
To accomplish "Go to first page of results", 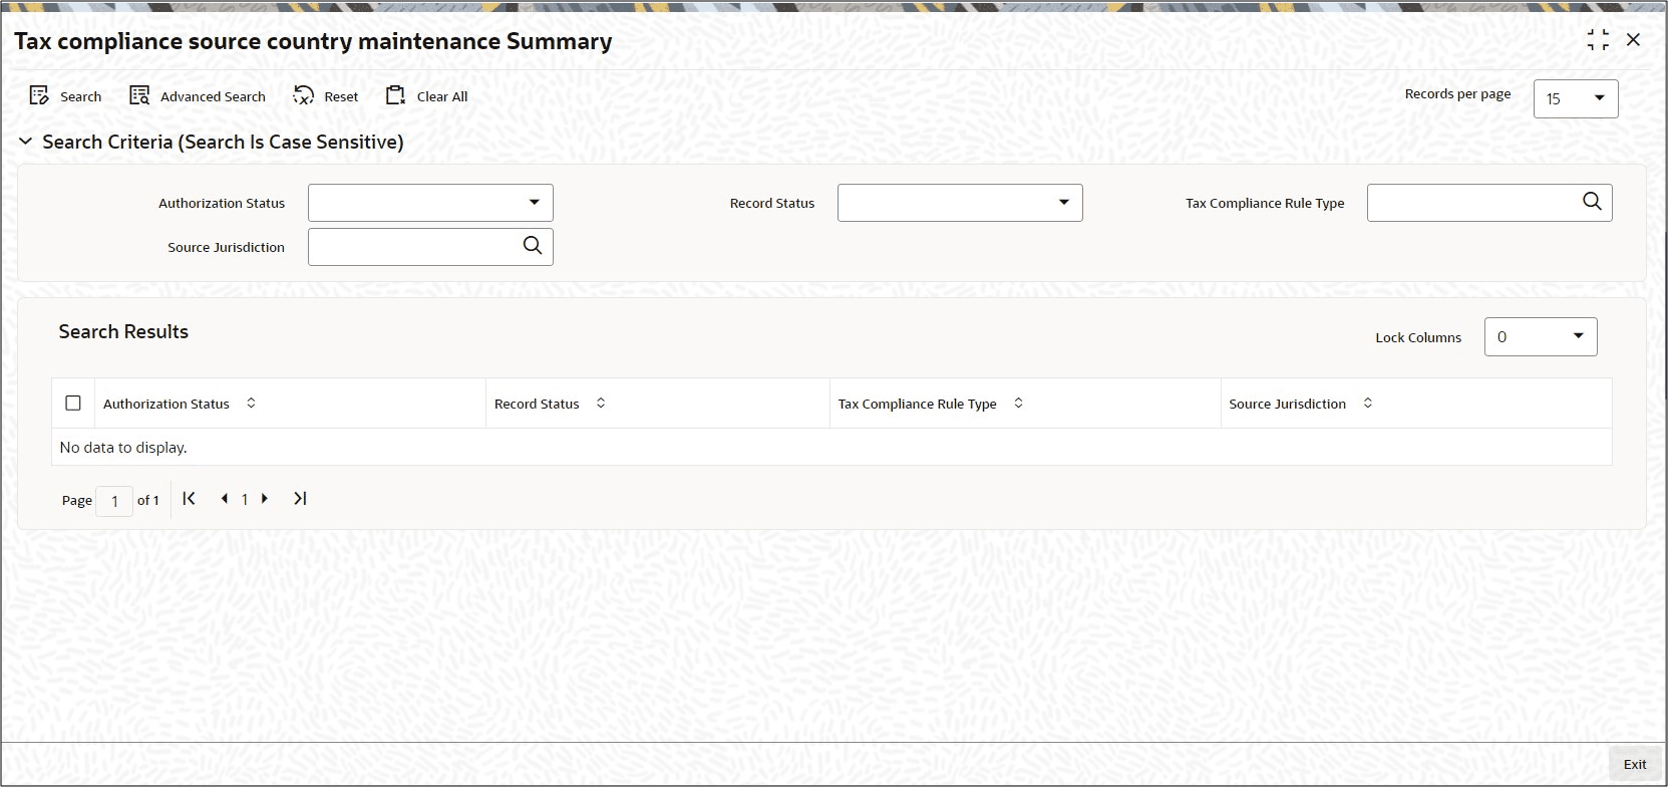I will click(x=189, y=498).
